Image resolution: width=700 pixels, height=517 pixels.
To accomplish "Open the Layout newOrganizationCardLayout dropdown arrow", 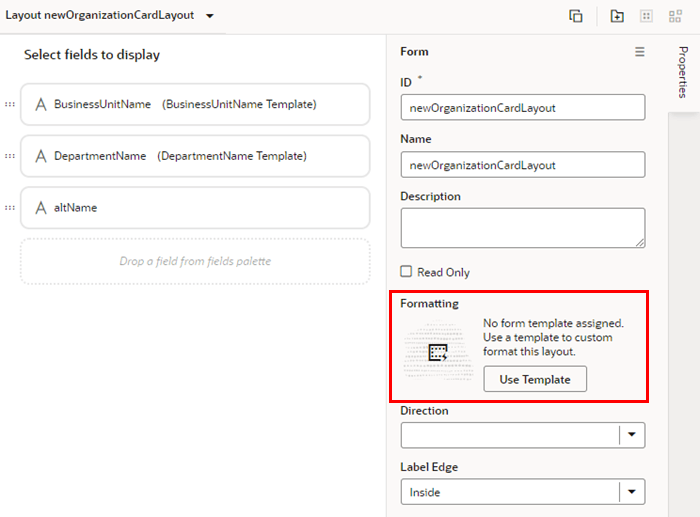I will (x=209, y=16).
